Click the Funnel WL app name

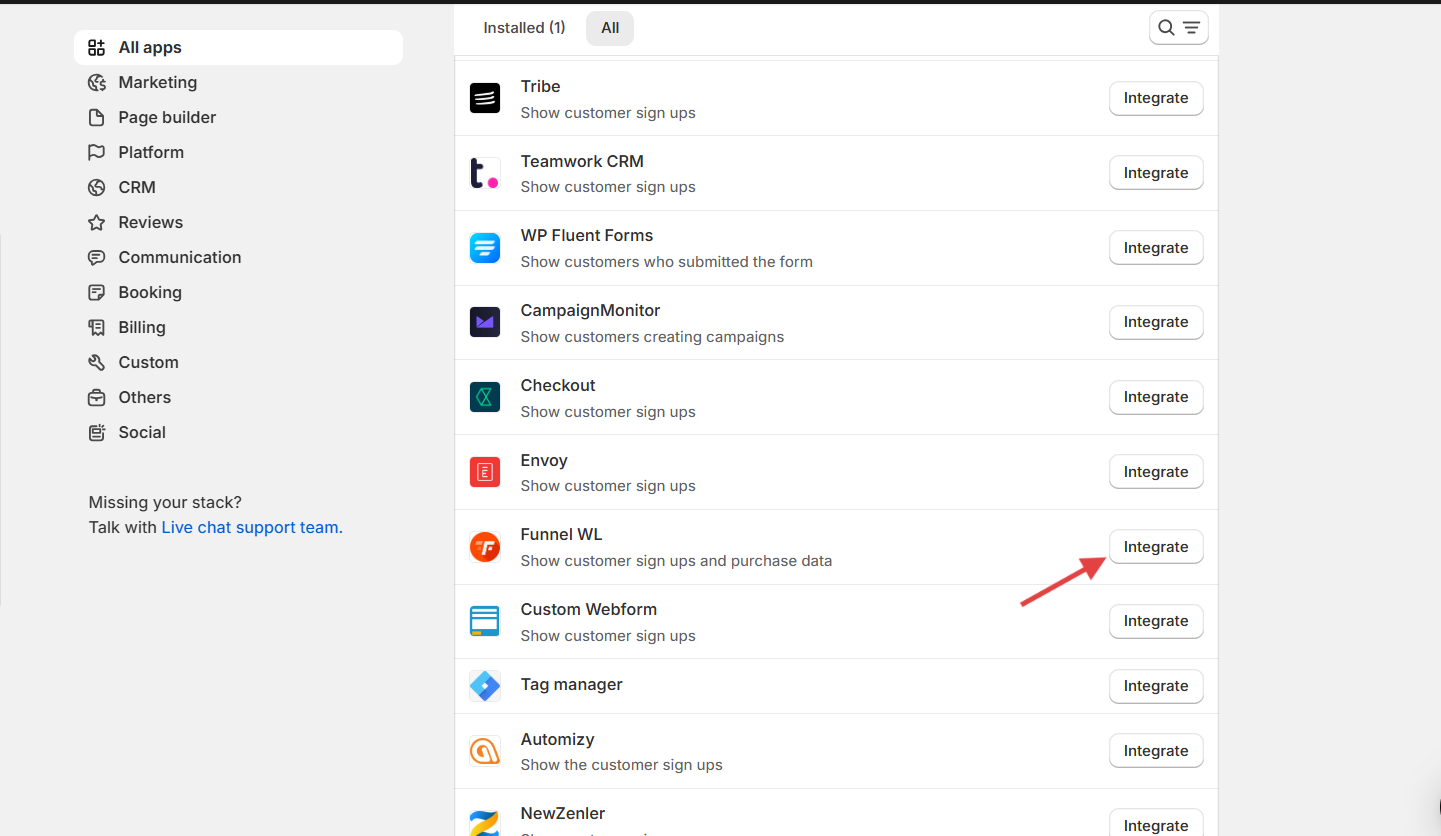click(562, 535)
